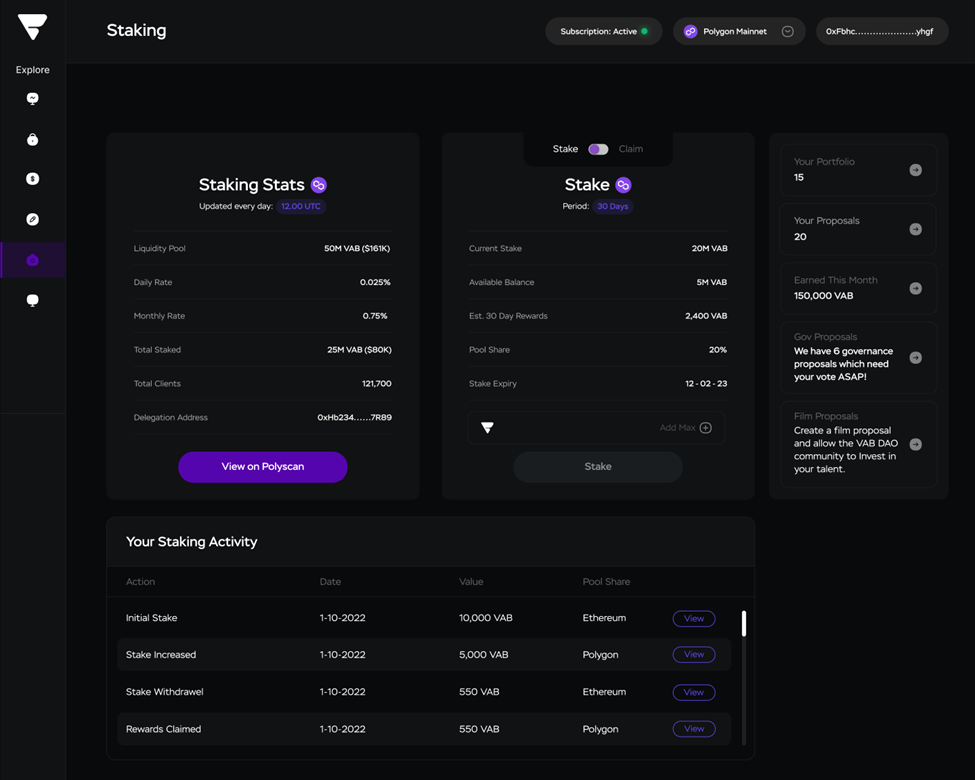Viewport: 975px width, 780px height.
Task: Expand the Polygon Mainnet network dropdown
Action: pyautogui.click(x=787, y=32)
